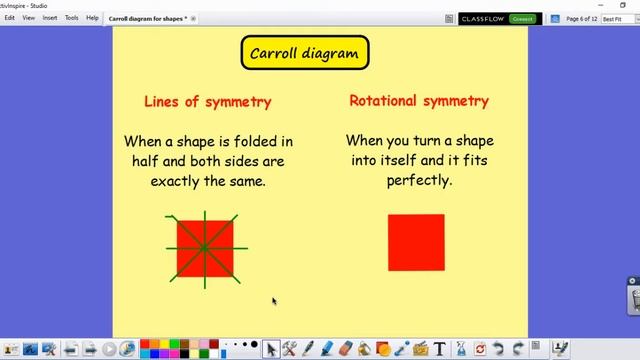Pick the dark green color swatch
This screenshot has width=640, height=360.
click(204, 354)
